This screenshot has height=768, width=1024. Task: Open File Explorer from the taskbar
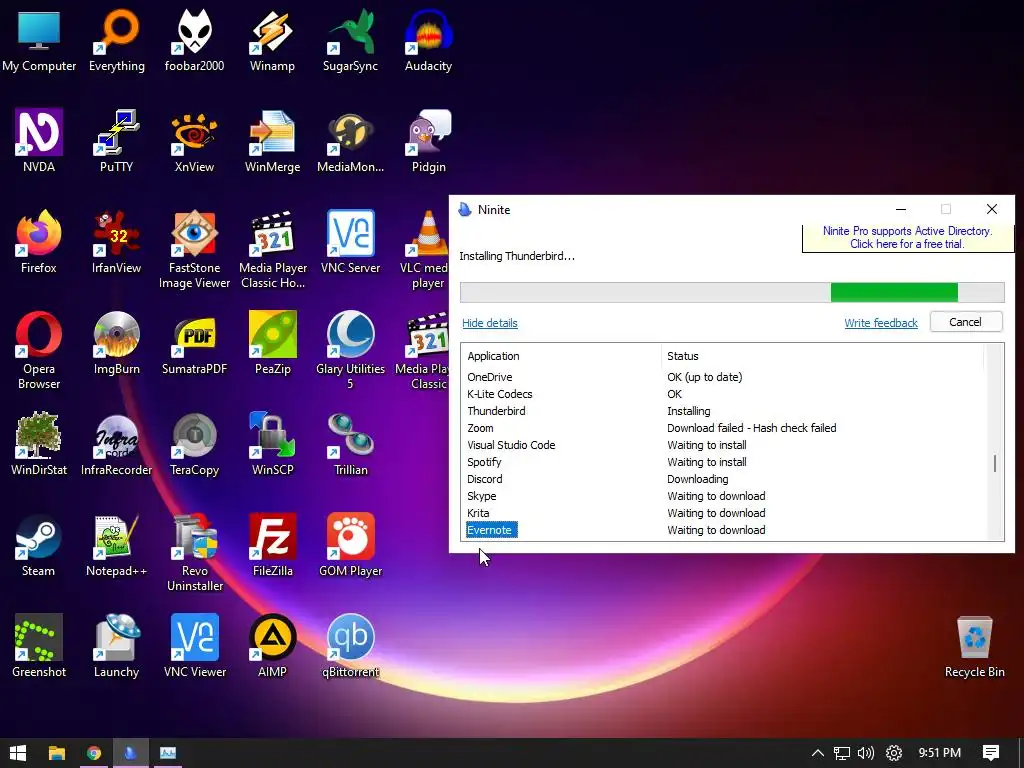57,753
